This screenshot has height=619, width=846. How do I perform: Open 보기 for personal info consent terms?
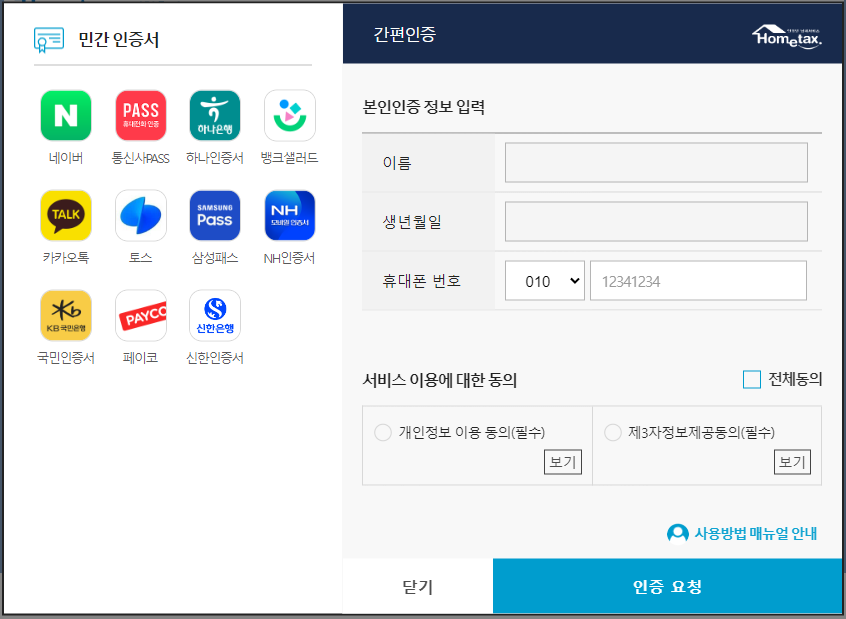point(562,462)
